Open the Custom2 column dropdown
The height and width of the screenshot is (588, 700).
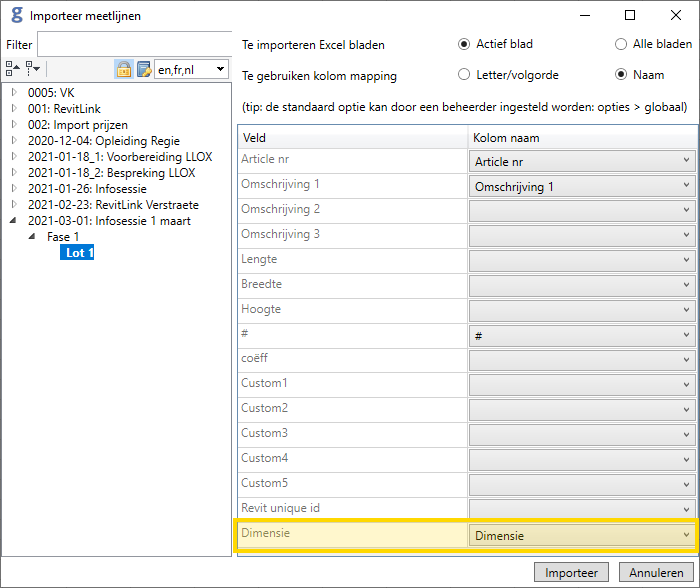pyautogui.click(x=582, y=411)
